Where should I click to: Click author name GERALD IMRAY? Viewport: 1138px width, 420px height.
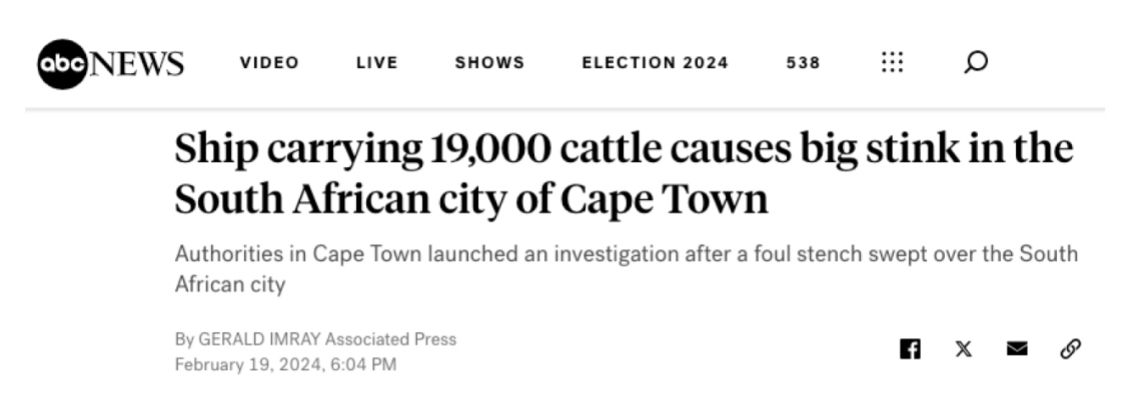(259, 339)
